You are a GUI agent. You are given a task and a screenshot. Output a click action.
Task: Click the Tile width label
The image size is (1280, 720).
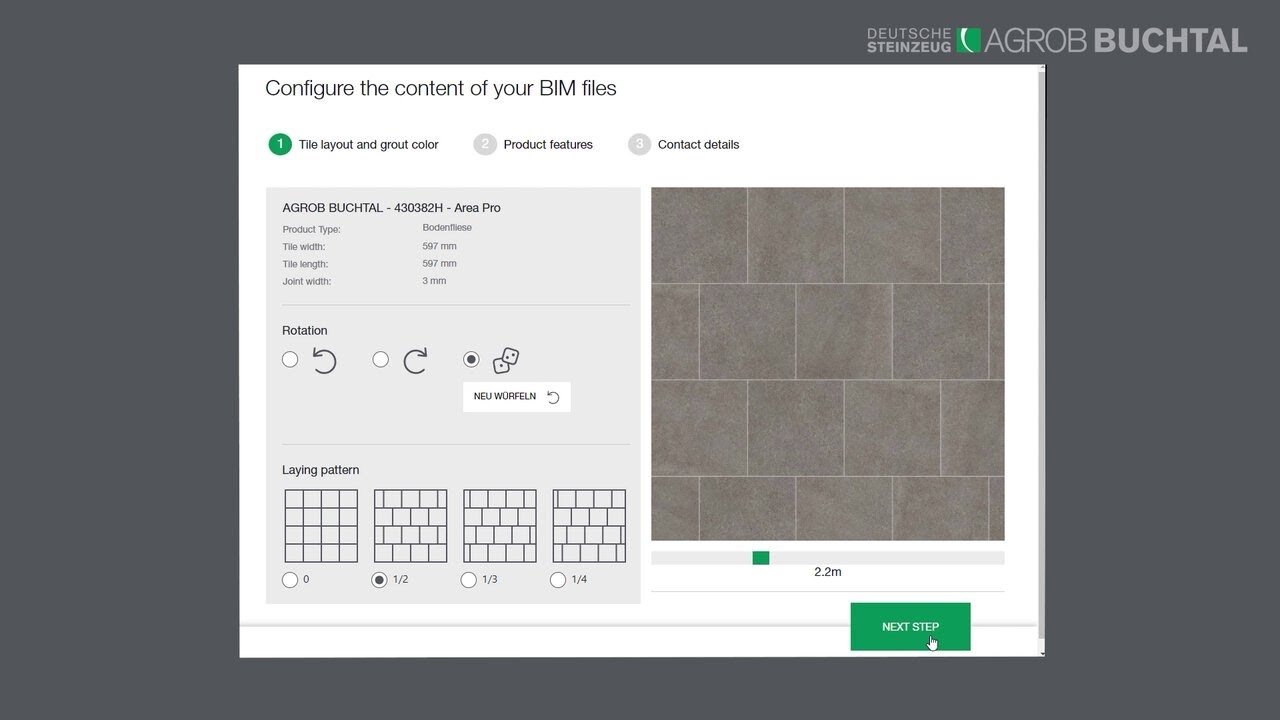pyautogui.click(x=304, y=247)
